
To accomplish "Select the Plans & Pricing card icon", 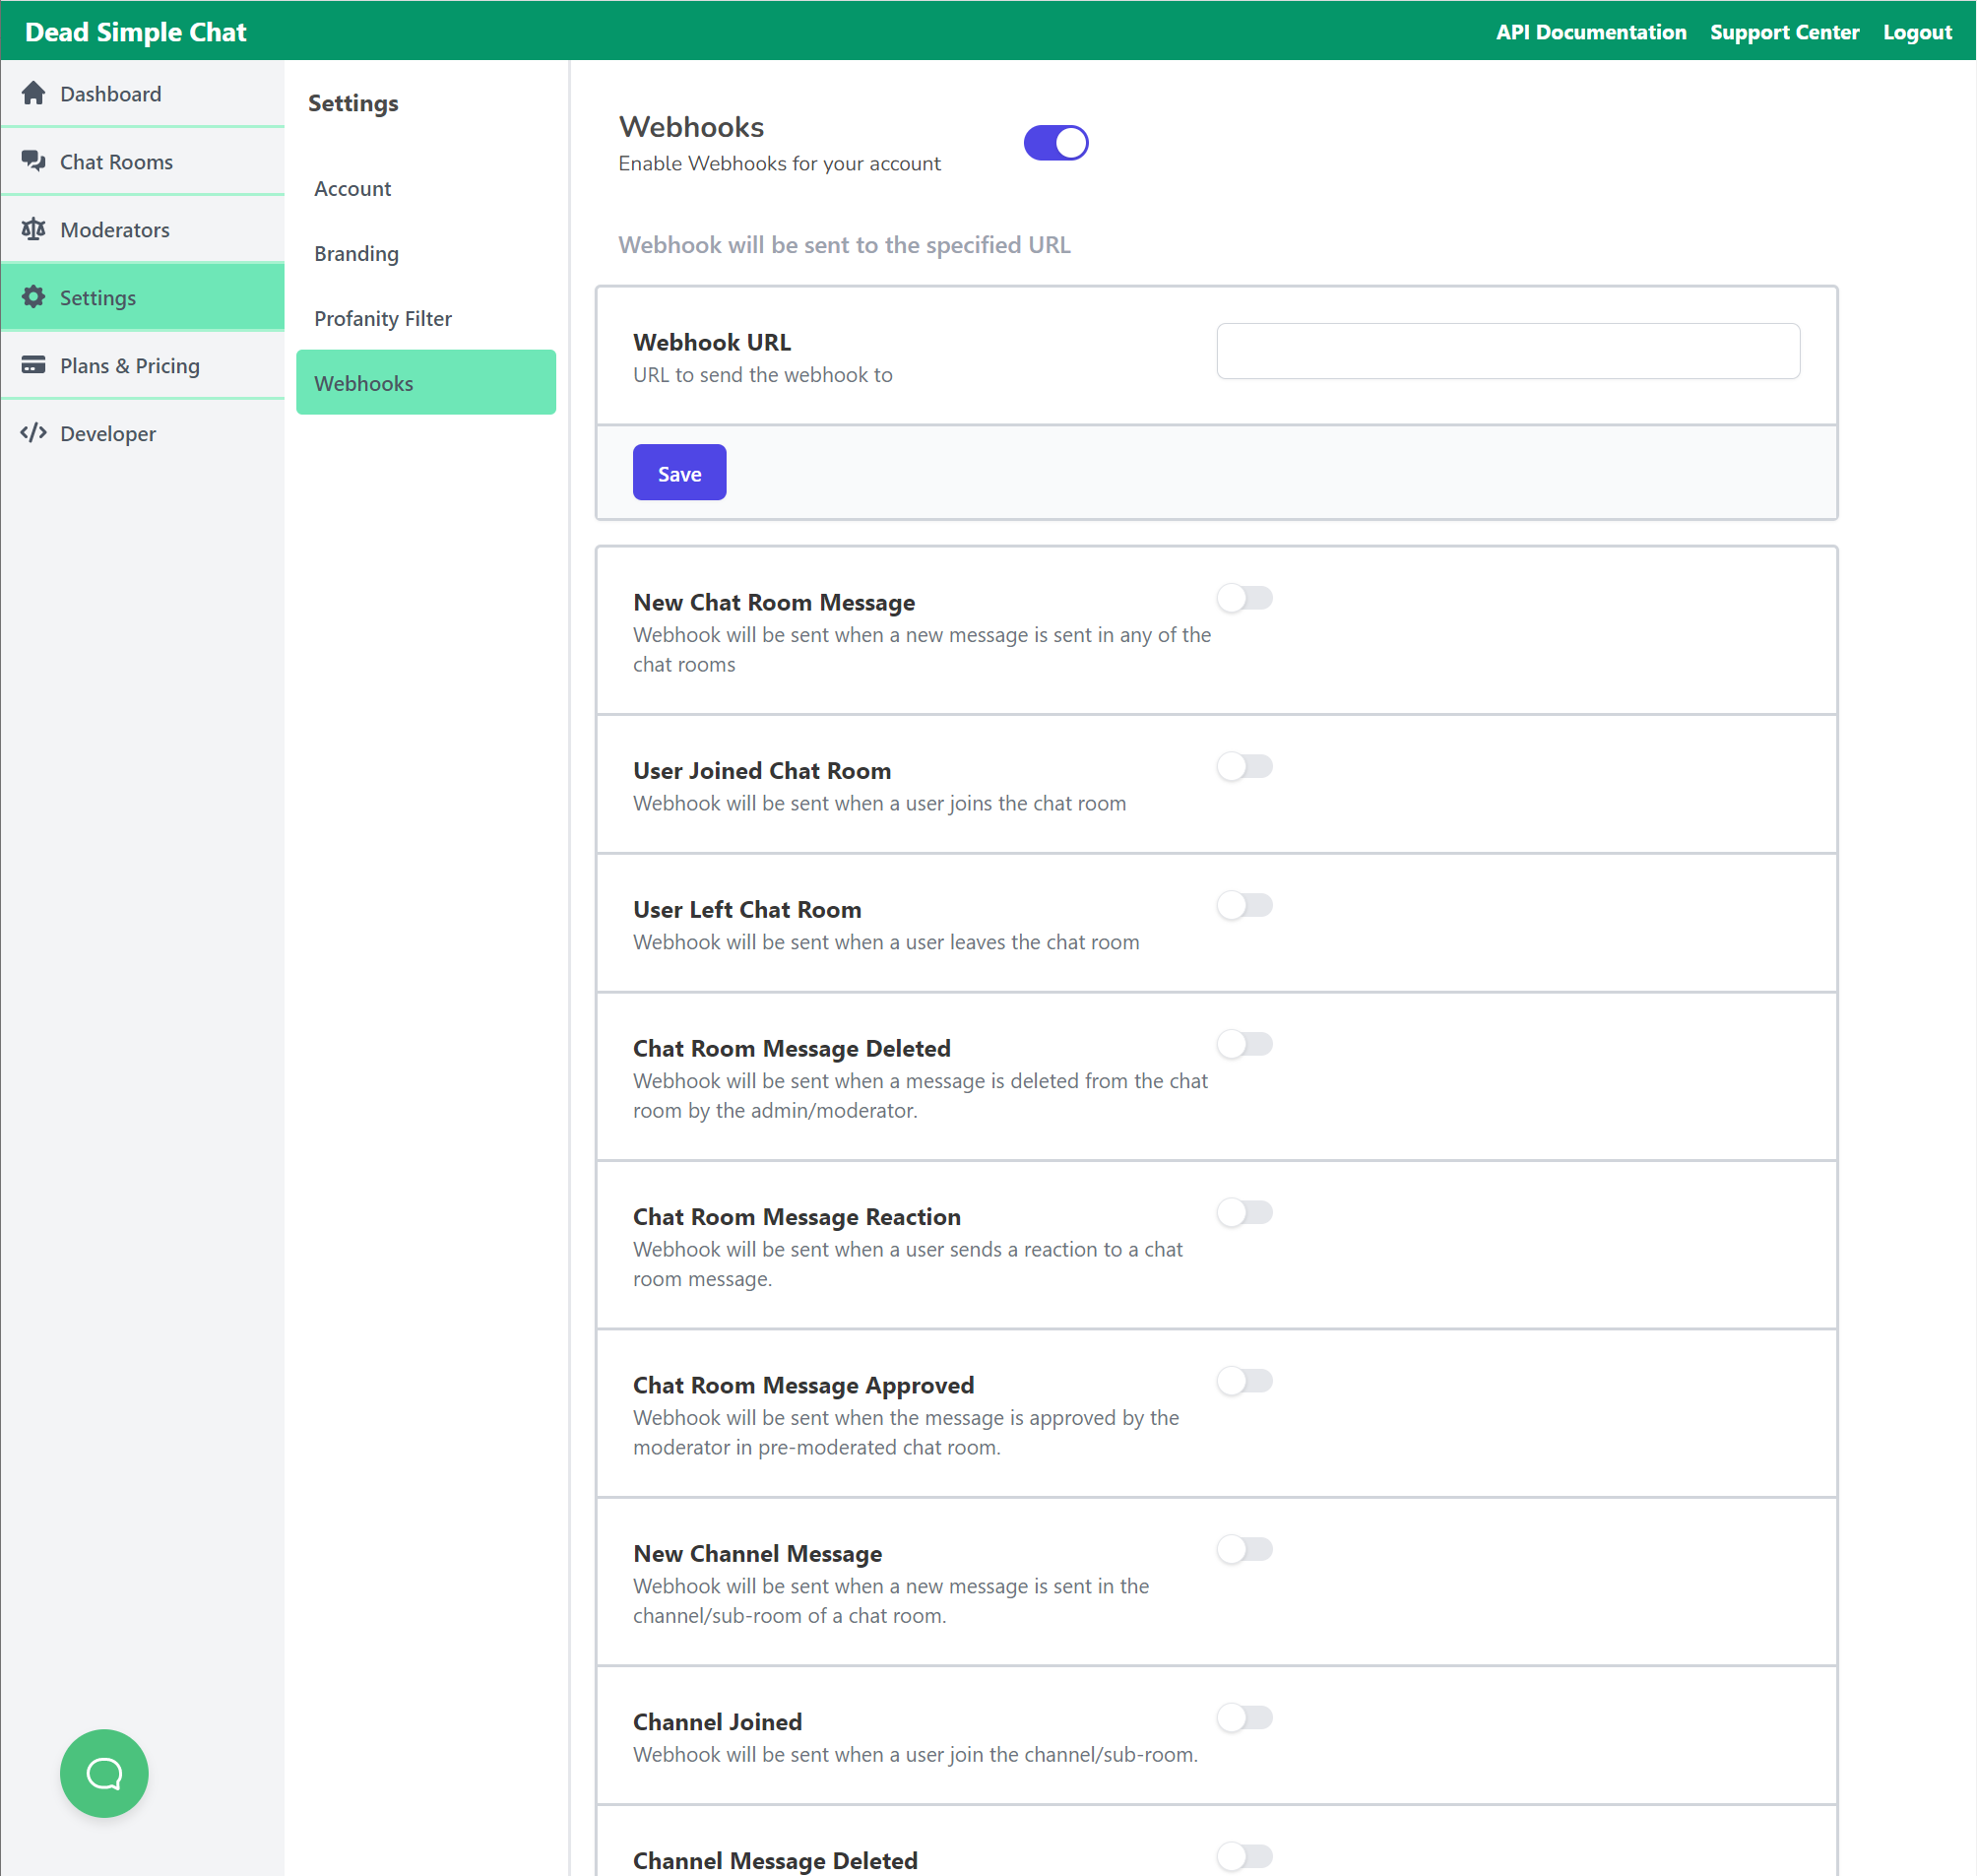I will click(34, 364).
